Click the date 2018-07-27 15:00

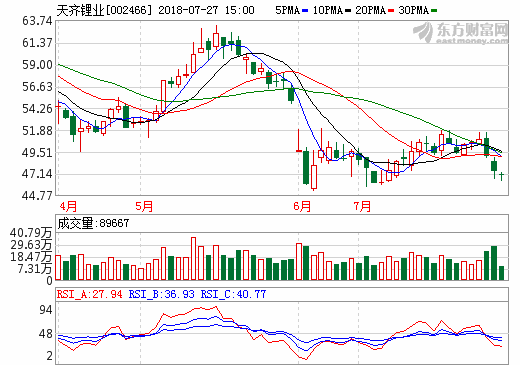click(x=206, y=10)
